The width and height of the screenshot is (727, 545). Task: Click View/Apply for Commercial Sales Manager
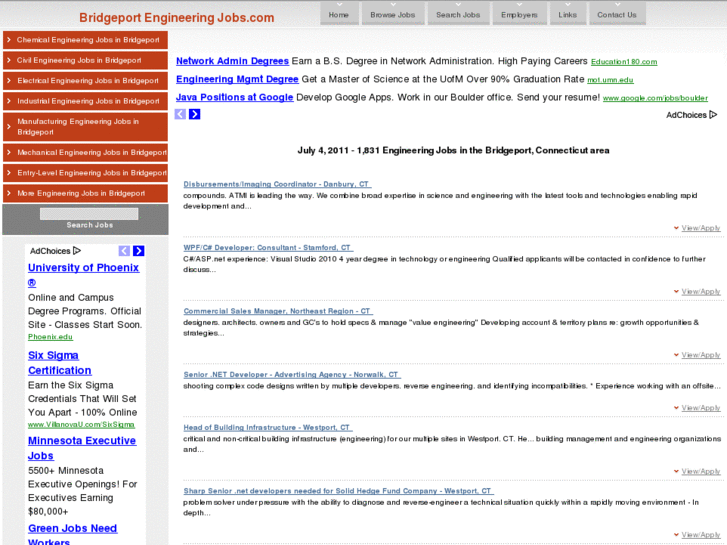click(701, 355)
